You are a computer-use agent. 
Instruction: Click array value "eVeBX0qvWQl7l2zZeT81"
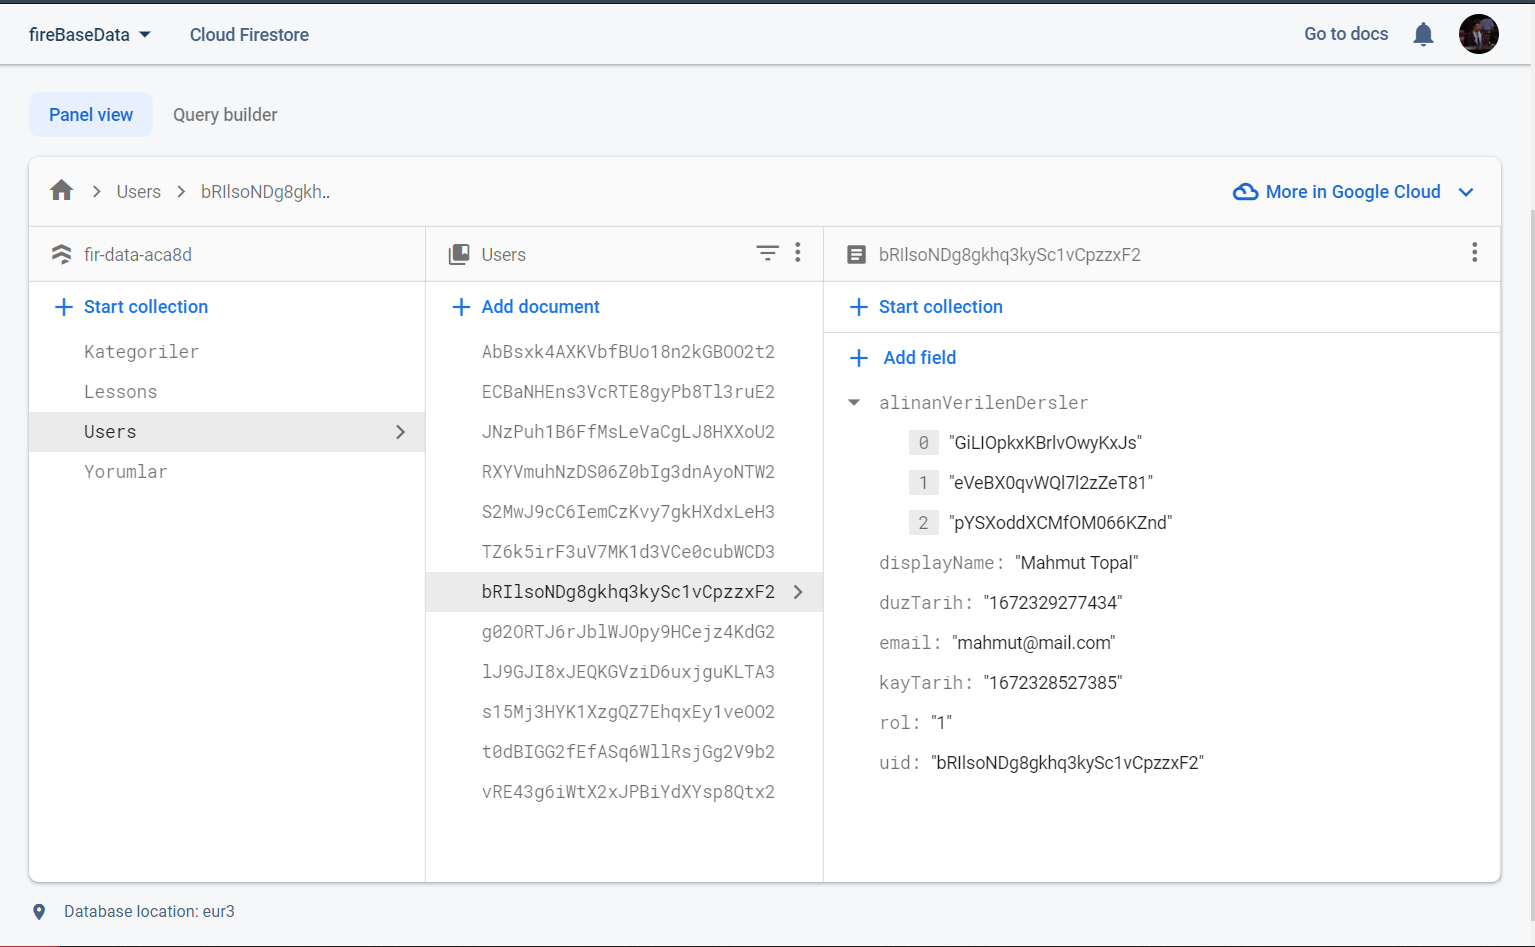[x=1051, y=483]
